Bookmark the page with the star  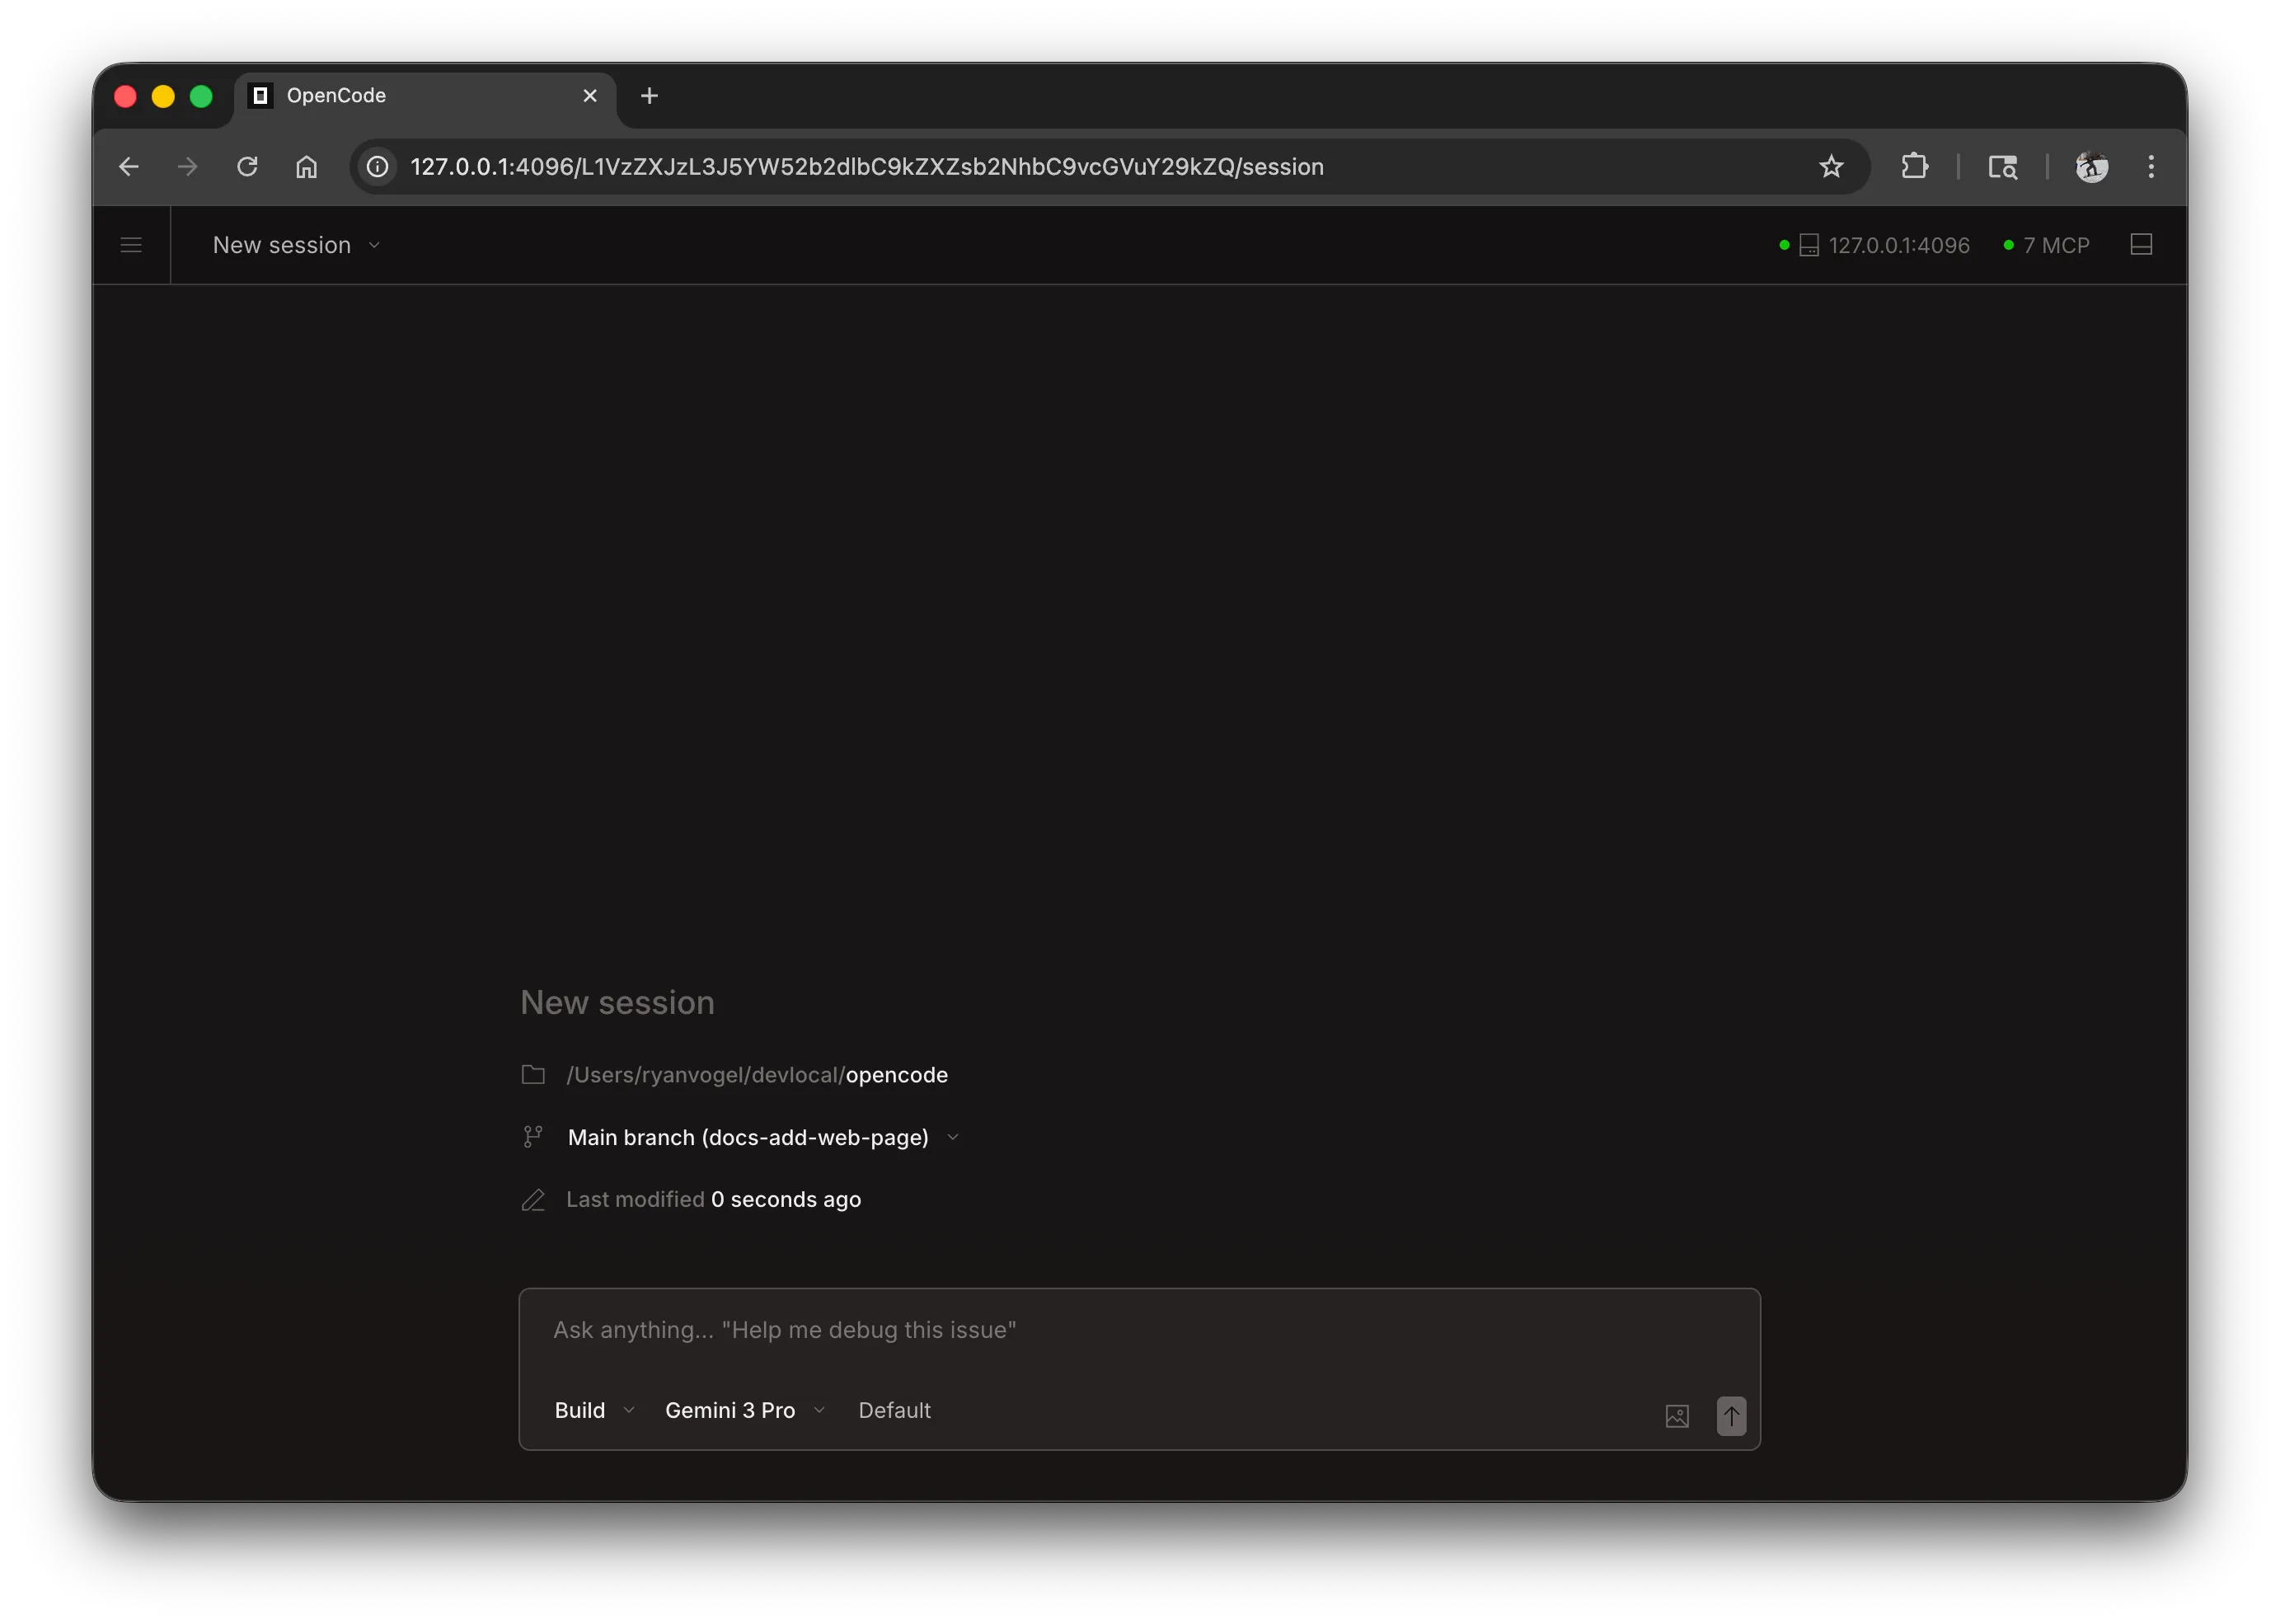coord(1831,166)
